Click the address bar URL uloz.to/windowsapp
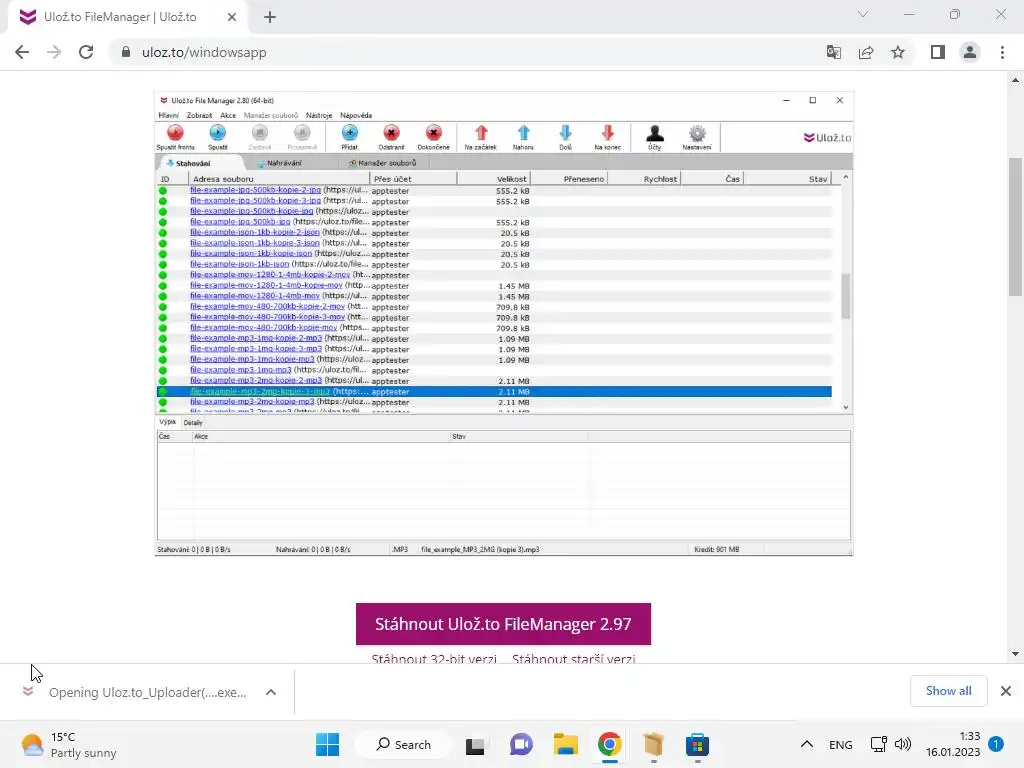This screenshot has width=1024, height=768. pos(204,52)
